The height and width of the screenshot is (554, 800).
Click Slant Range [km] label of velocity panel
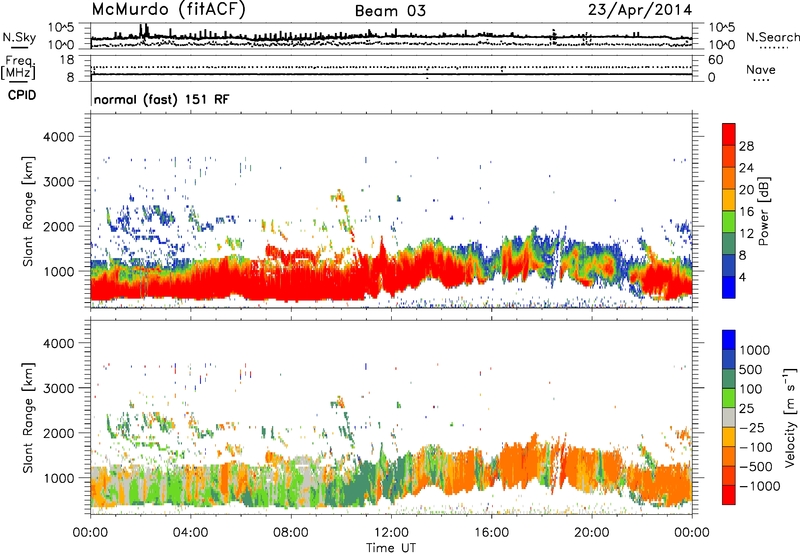(28, 417)
